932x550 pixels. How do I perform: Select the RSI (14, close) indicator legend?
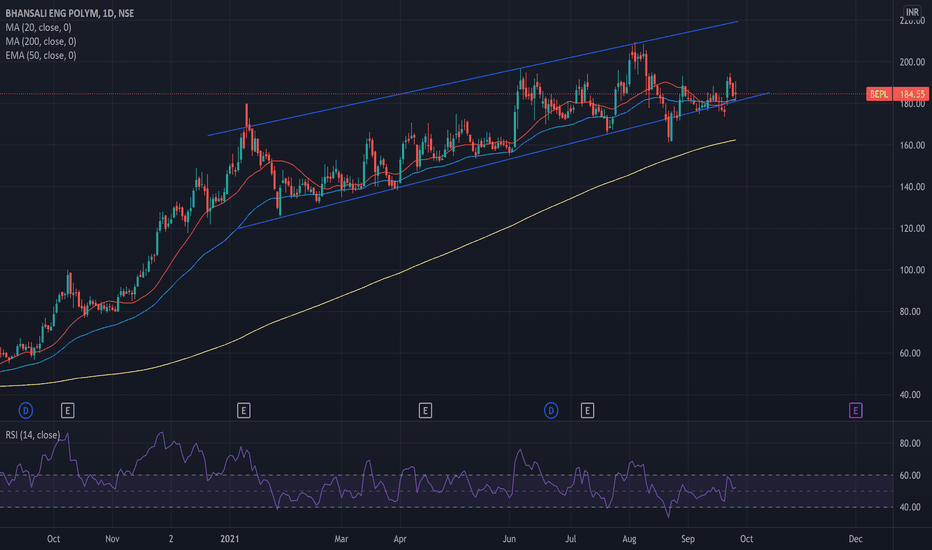click(x=33, y=435)
